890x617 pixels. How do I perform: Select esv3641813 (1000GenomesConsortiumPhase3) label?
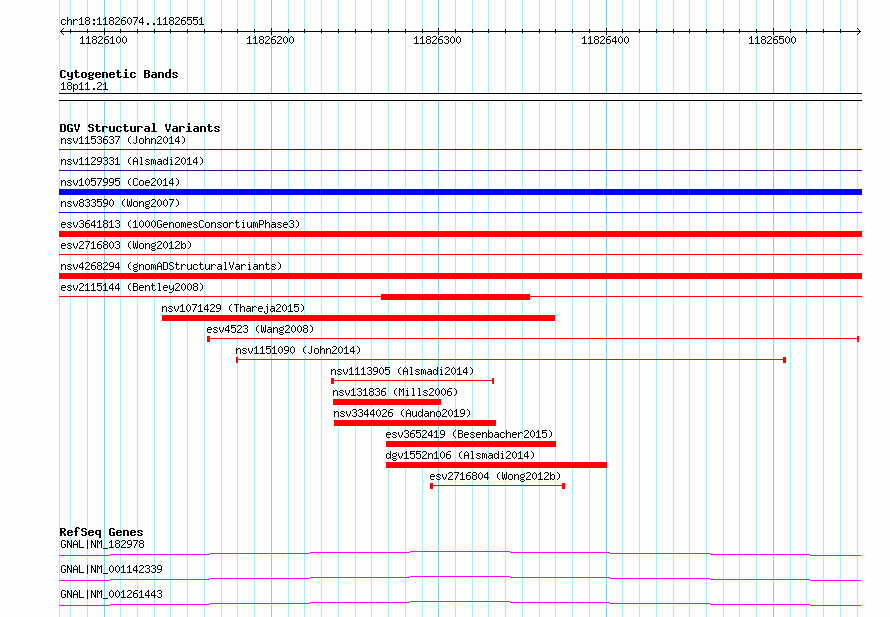180,224
